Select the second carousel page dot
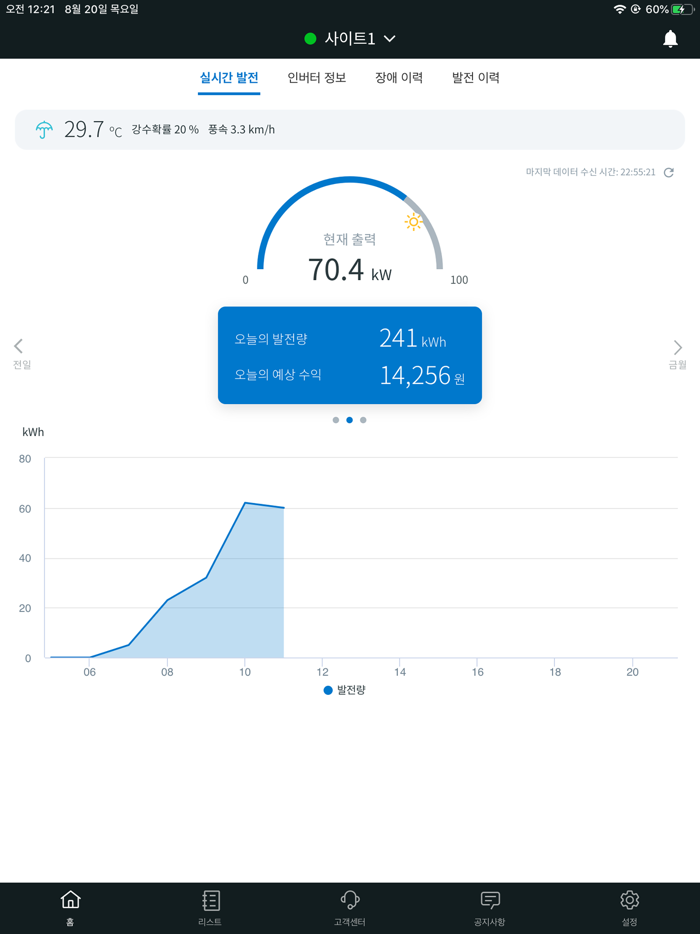The width and height of the screenshot is (700, 934). pos(350,420)
